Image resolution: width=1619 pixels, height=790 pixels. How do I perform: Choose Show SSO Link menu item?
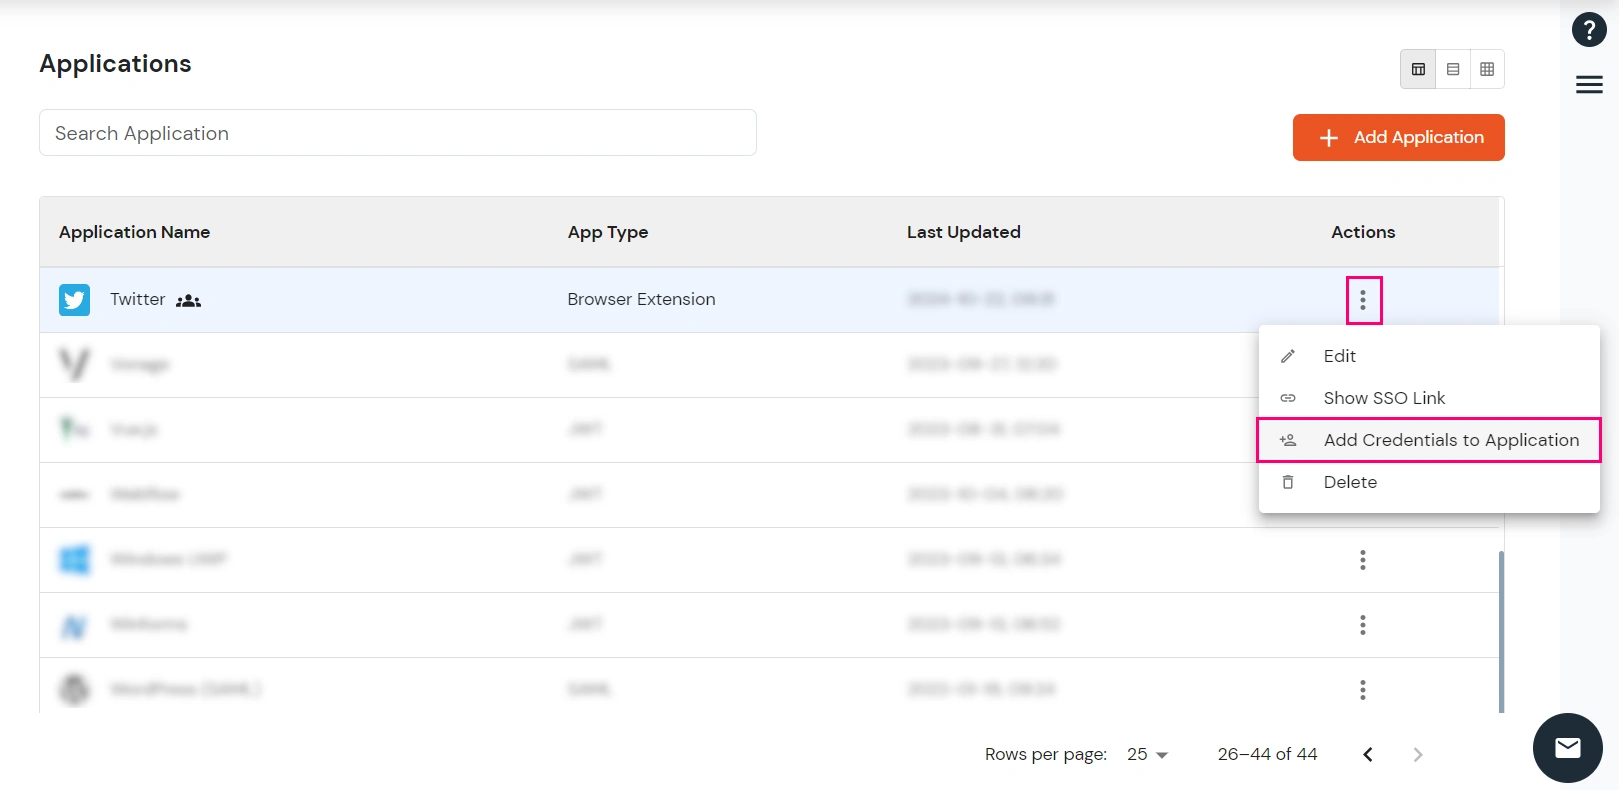coord(1429,398)
